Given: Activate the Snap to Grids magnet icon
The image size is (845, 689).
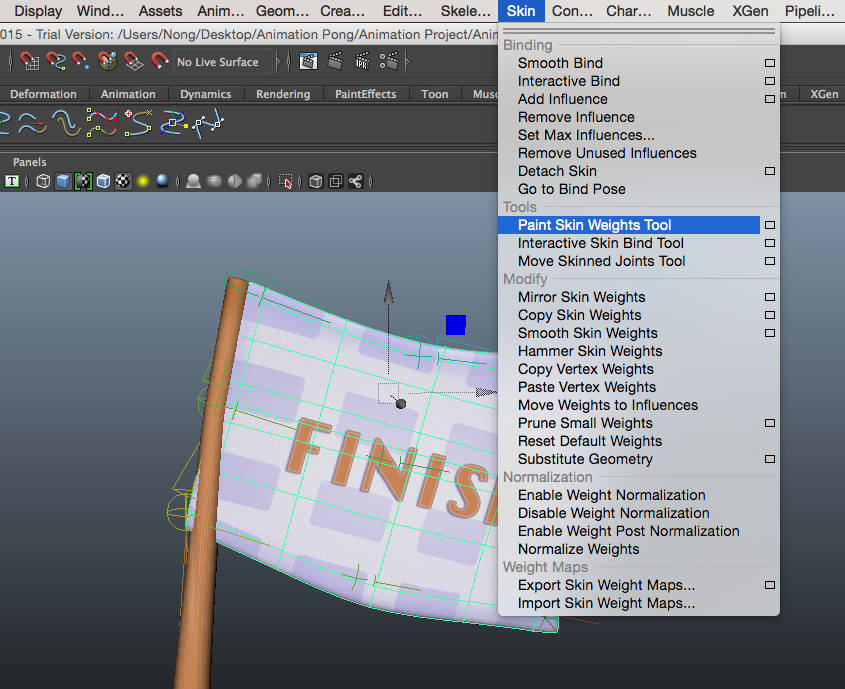Looking at the screenshot, I should coord(30,61).
